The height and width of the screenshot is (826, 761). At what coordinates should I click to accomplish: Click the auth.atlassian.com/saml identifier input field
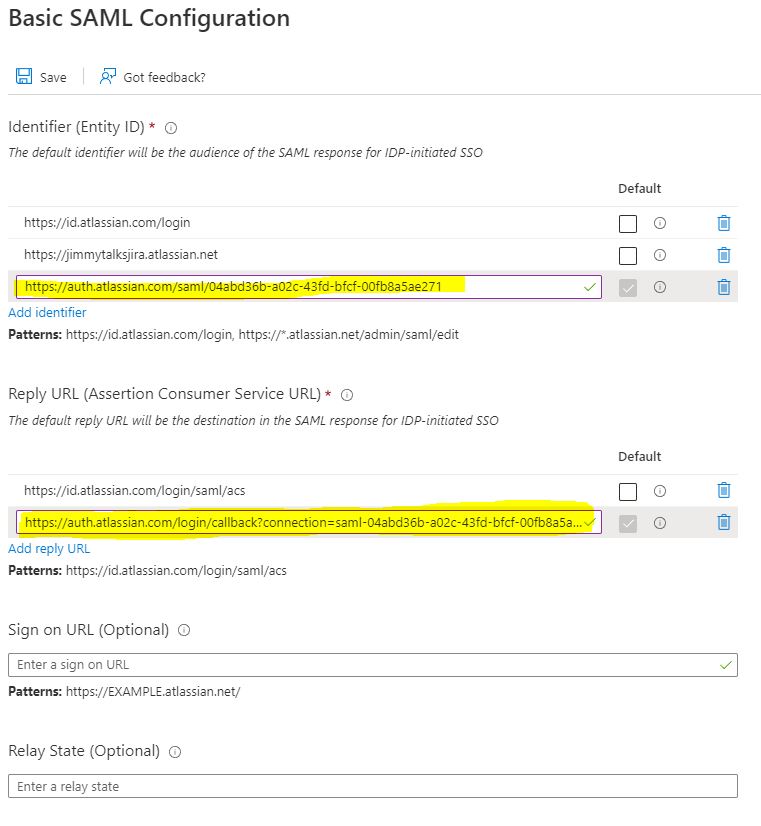tap(309, 287)
